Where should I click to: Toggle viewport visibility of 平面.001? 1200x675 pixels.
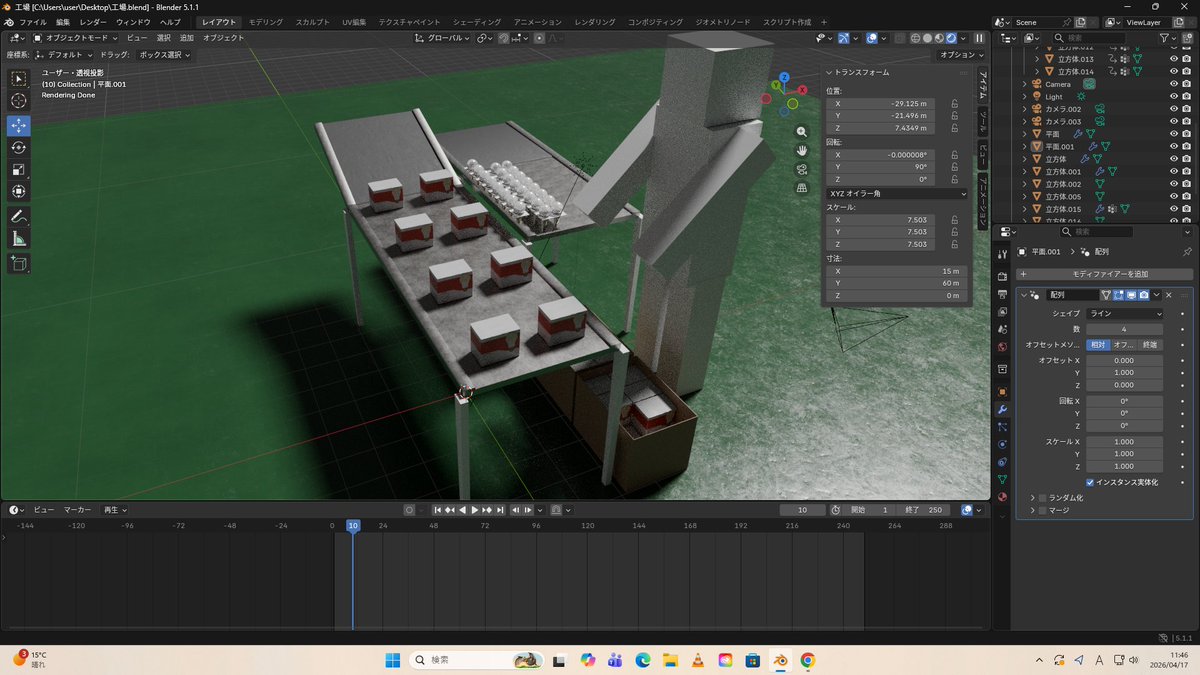(x=1174, y=146)
